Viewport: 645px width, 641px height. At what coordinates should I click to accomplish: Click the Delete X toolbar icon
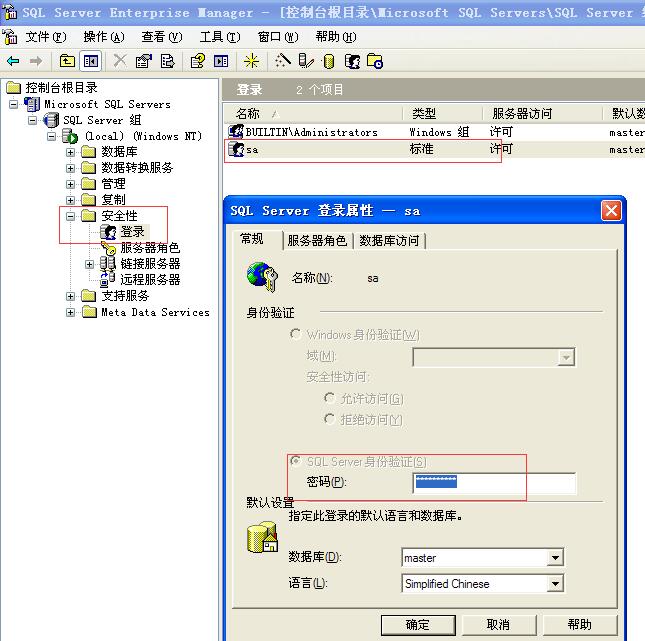tap(120, 61)
